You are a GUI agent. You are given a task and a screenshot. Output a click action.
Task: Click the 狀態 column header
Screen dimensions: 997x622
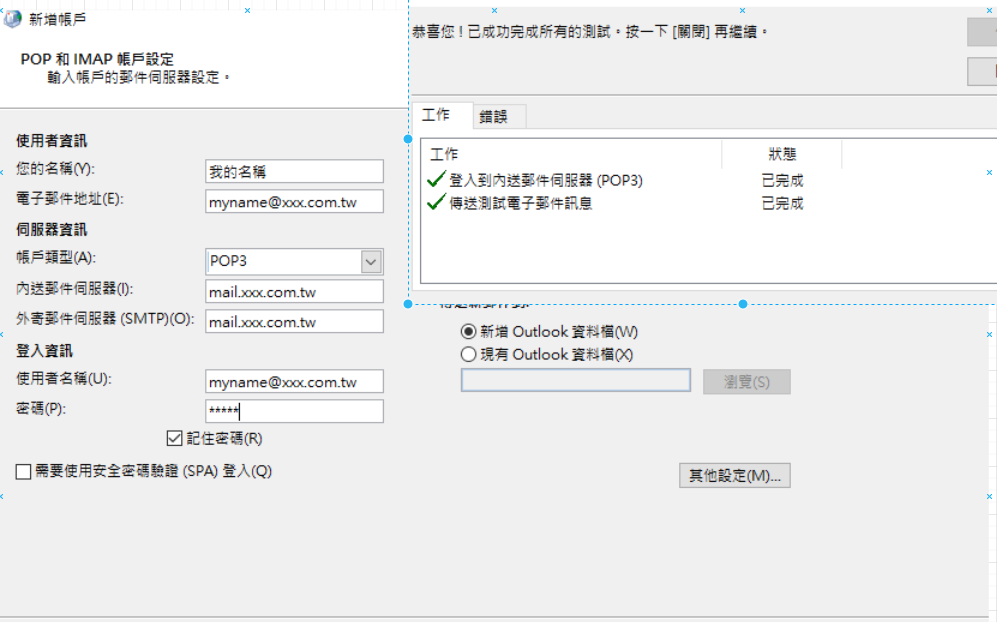(x=782, y=154)
